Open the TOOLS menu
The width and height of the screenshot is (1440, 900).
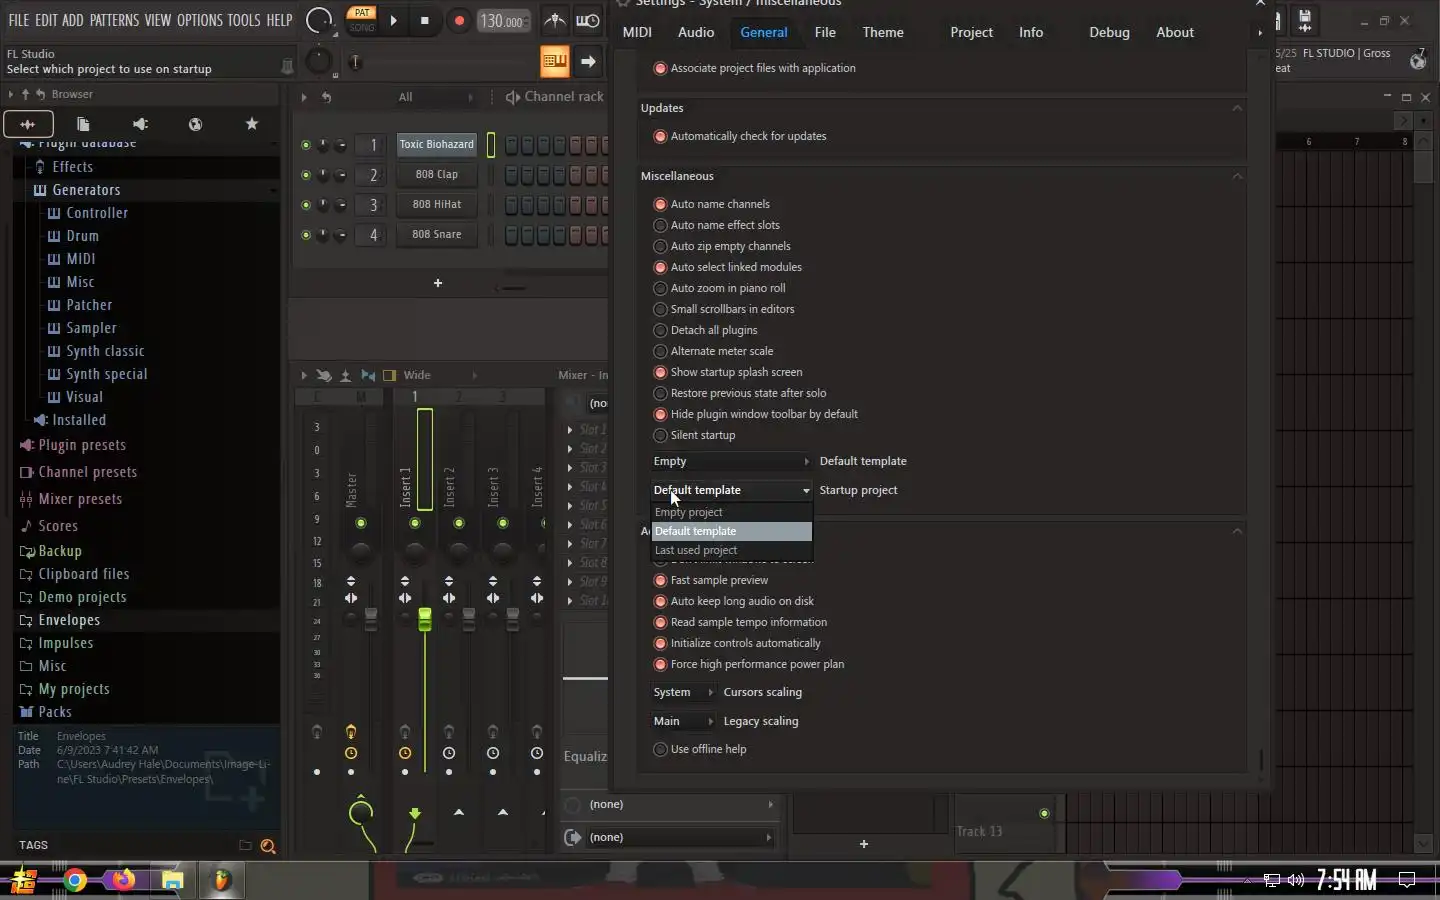click(243, 20)
